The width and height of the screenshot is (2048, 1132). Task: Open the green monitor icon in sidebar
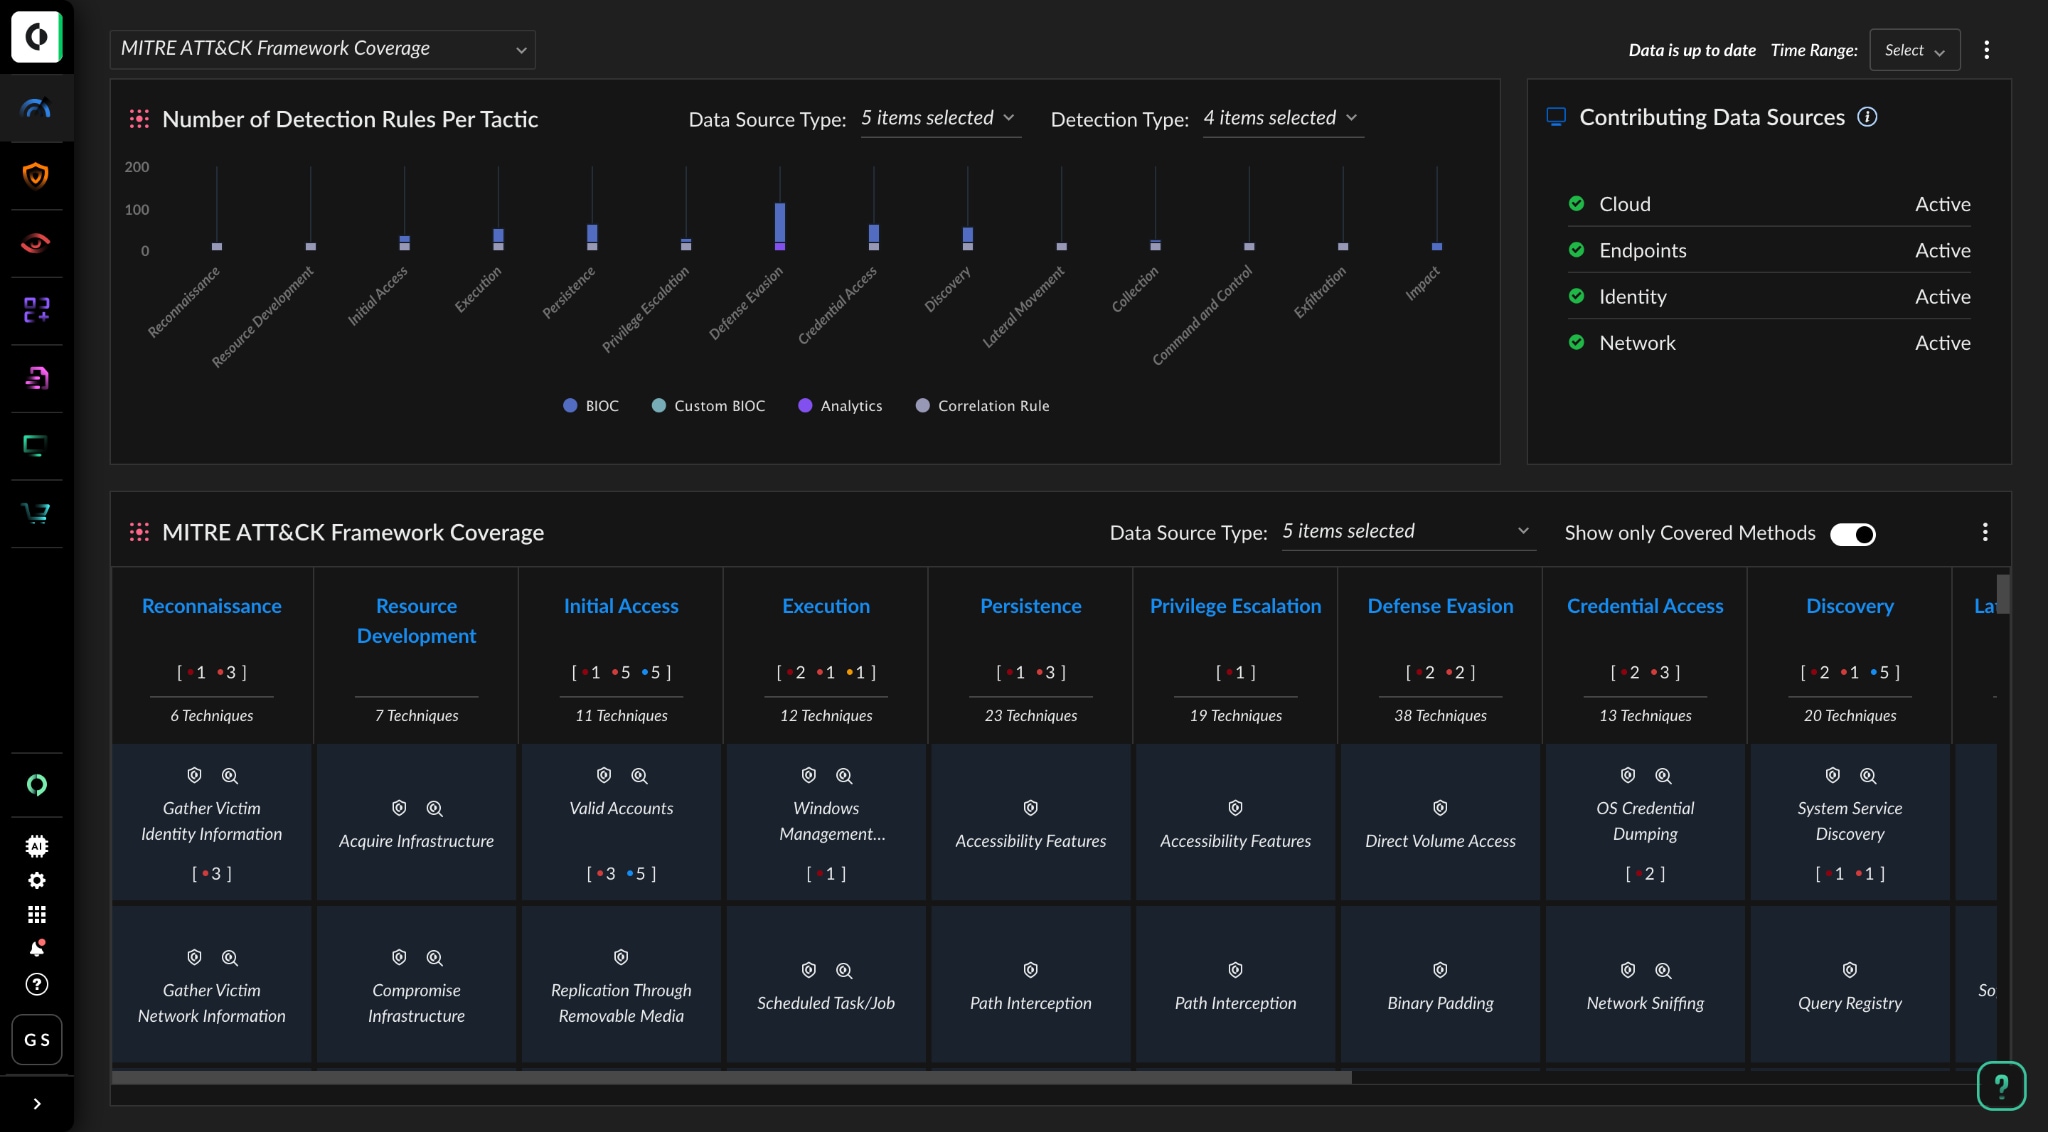pyautogui.click(x=36, y=446)
